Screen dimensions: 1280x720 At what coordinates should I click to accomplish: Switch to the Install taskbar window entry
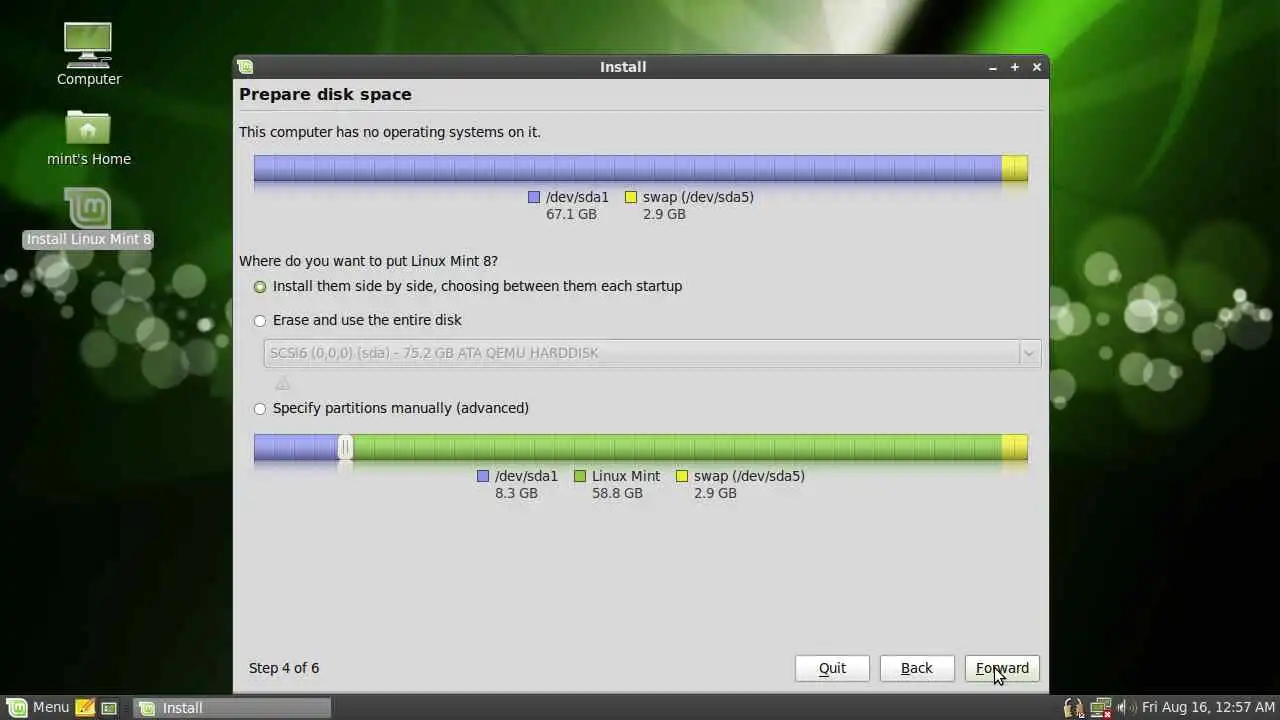(232, 707)
